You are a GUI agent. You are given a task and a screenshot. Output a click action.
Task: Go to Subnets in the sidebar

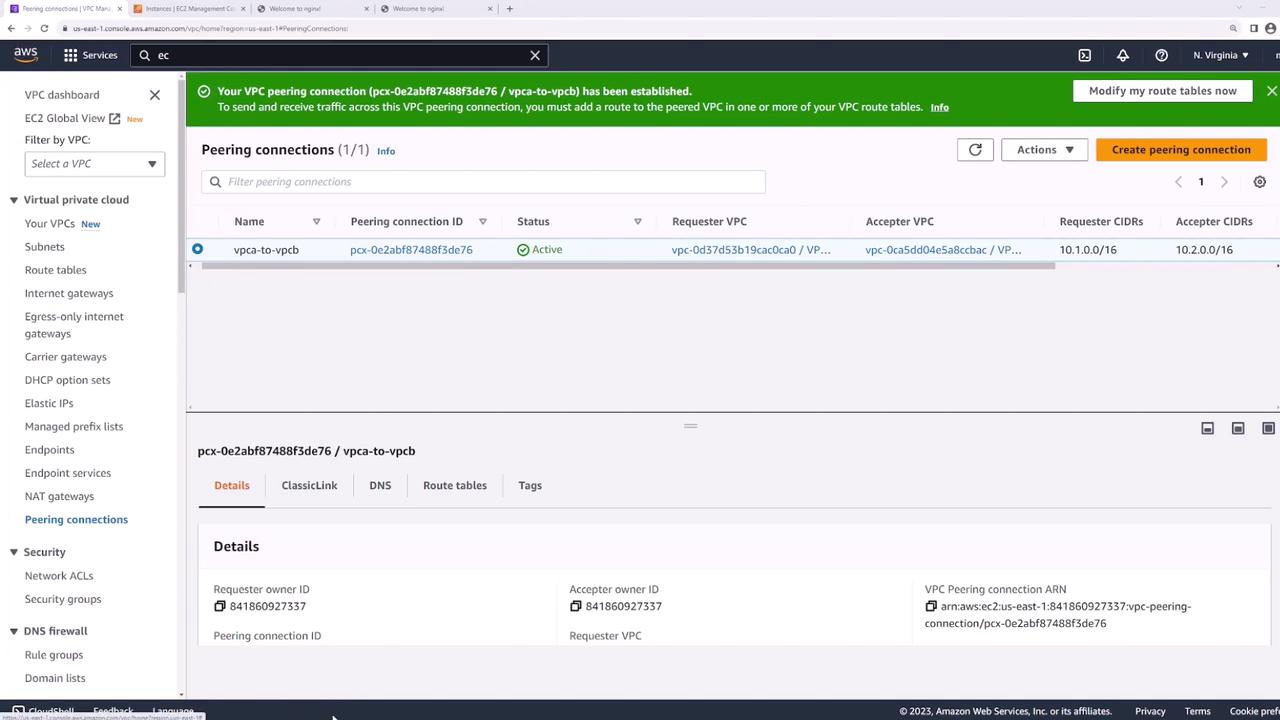pos(45,247)
